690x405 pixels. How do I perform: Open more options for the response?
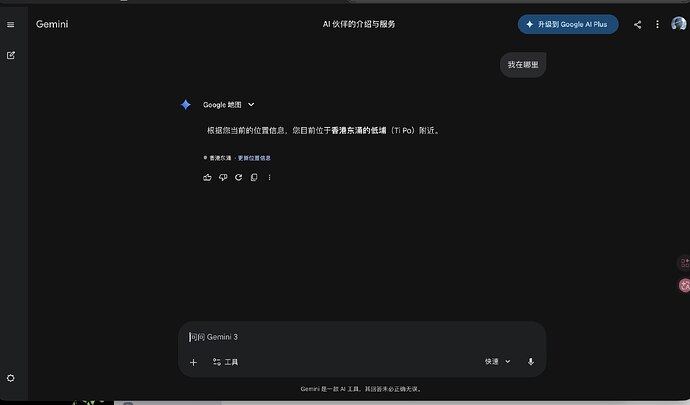pyautogui.click(x=269, y=177)
